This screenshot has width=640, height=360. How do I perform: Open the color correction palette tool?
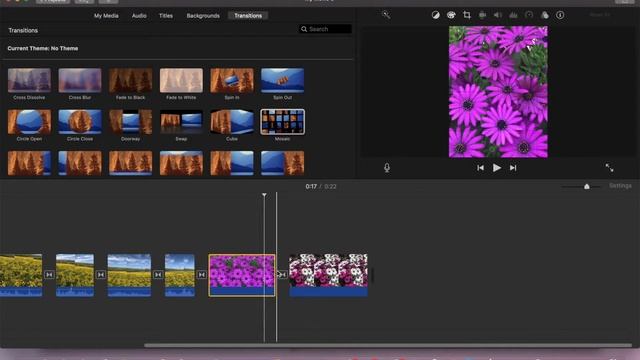(x=451, y=15)
